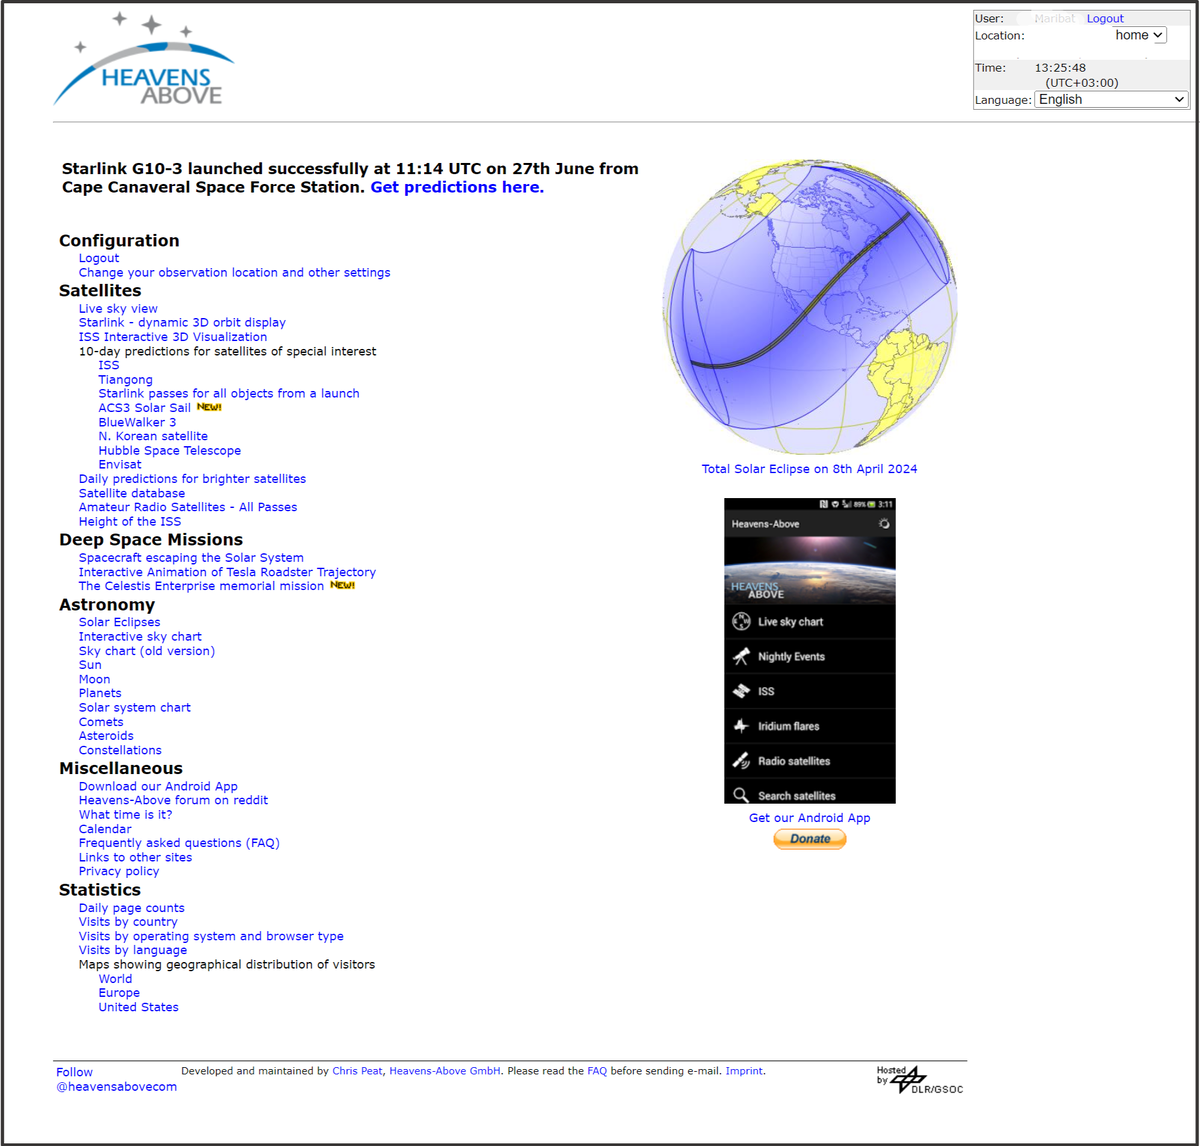Image resolution: width=1200 pixels, height=1146 pixels.
Task: Open Visits by operating system and browser type
Action: [x=211, y=937]
